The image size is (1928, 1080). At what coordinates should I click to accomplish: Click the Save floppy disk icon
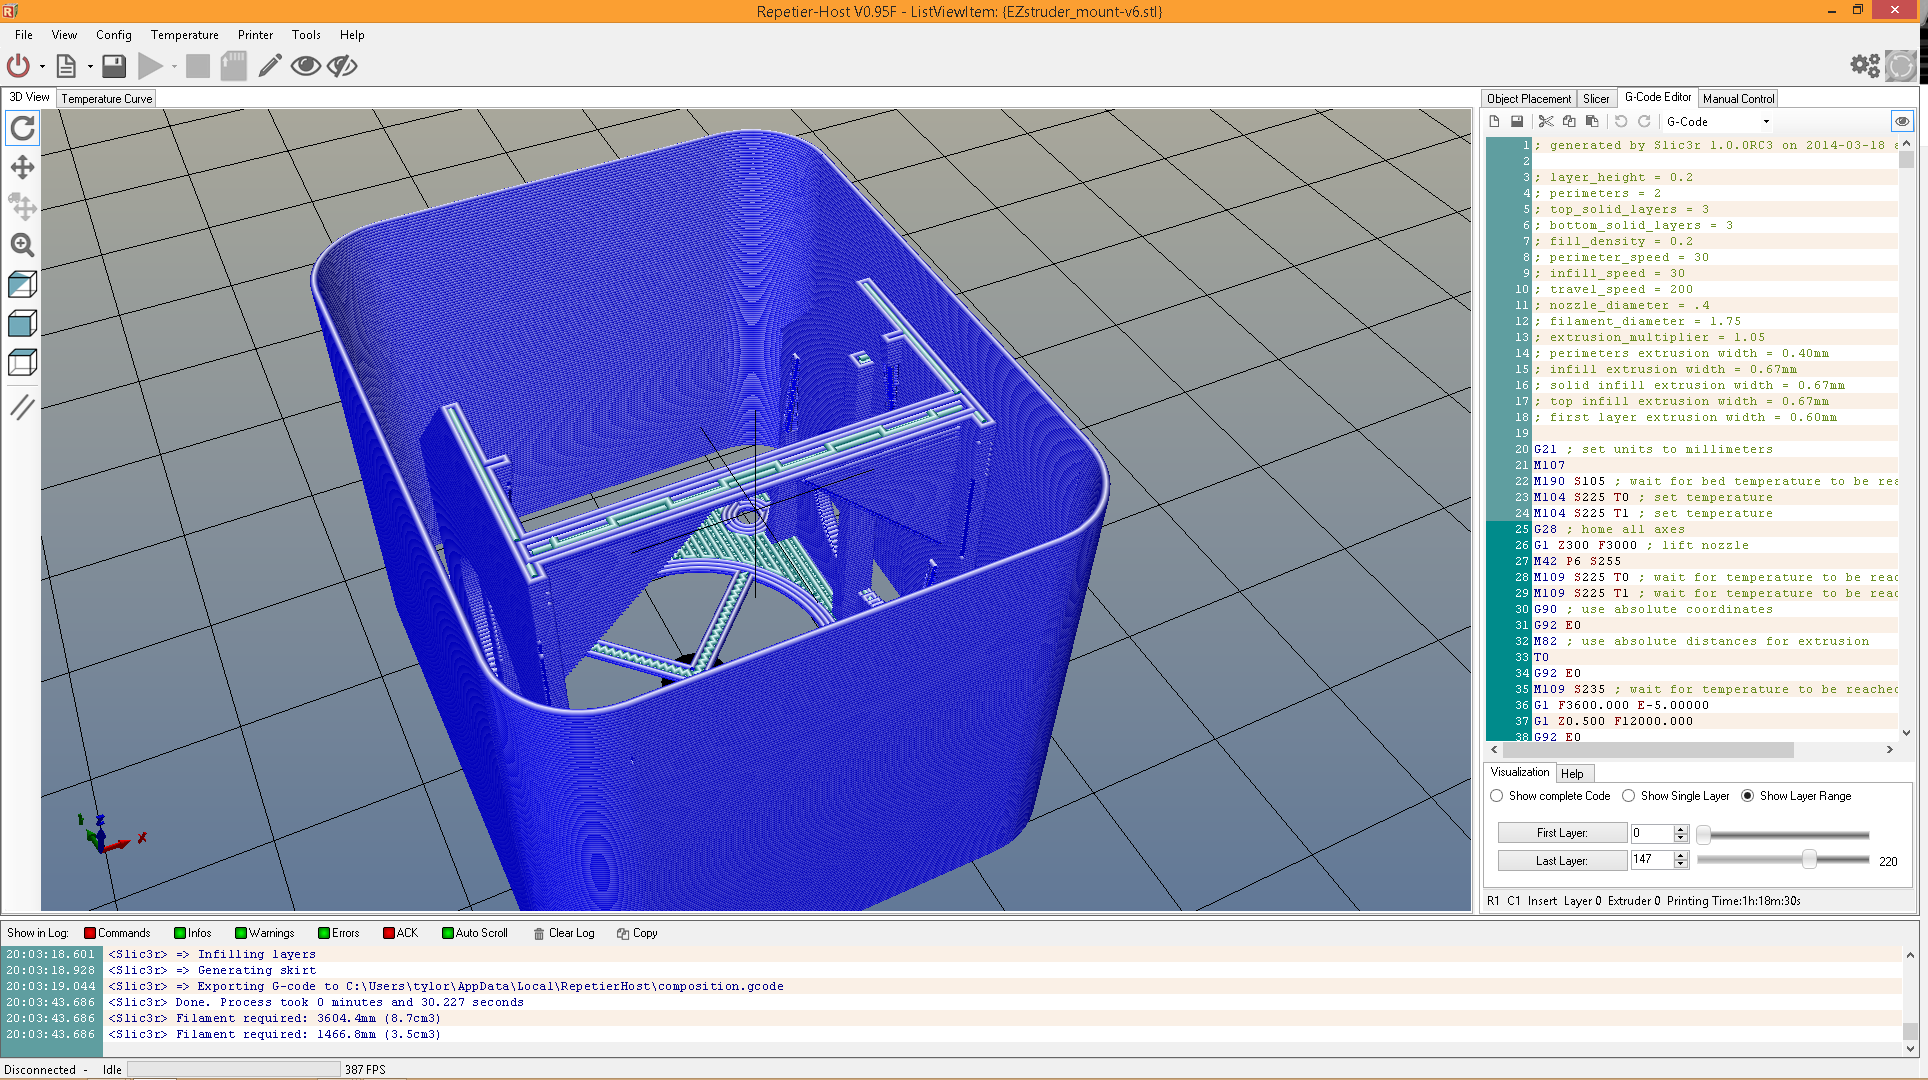(114, 66)
